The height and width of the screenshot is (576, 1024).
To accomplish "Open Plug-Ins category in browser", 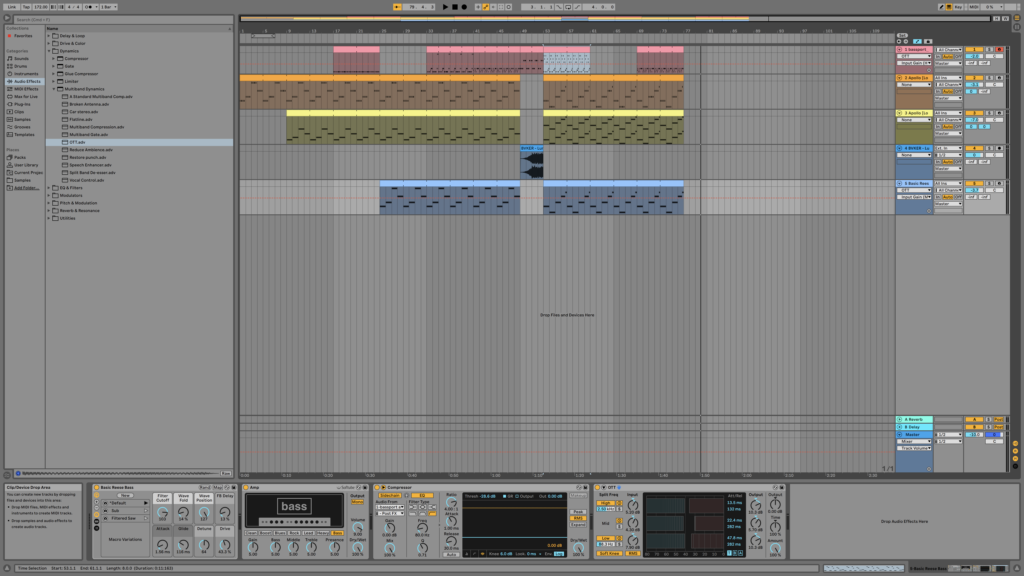I will tap(22, 103).
